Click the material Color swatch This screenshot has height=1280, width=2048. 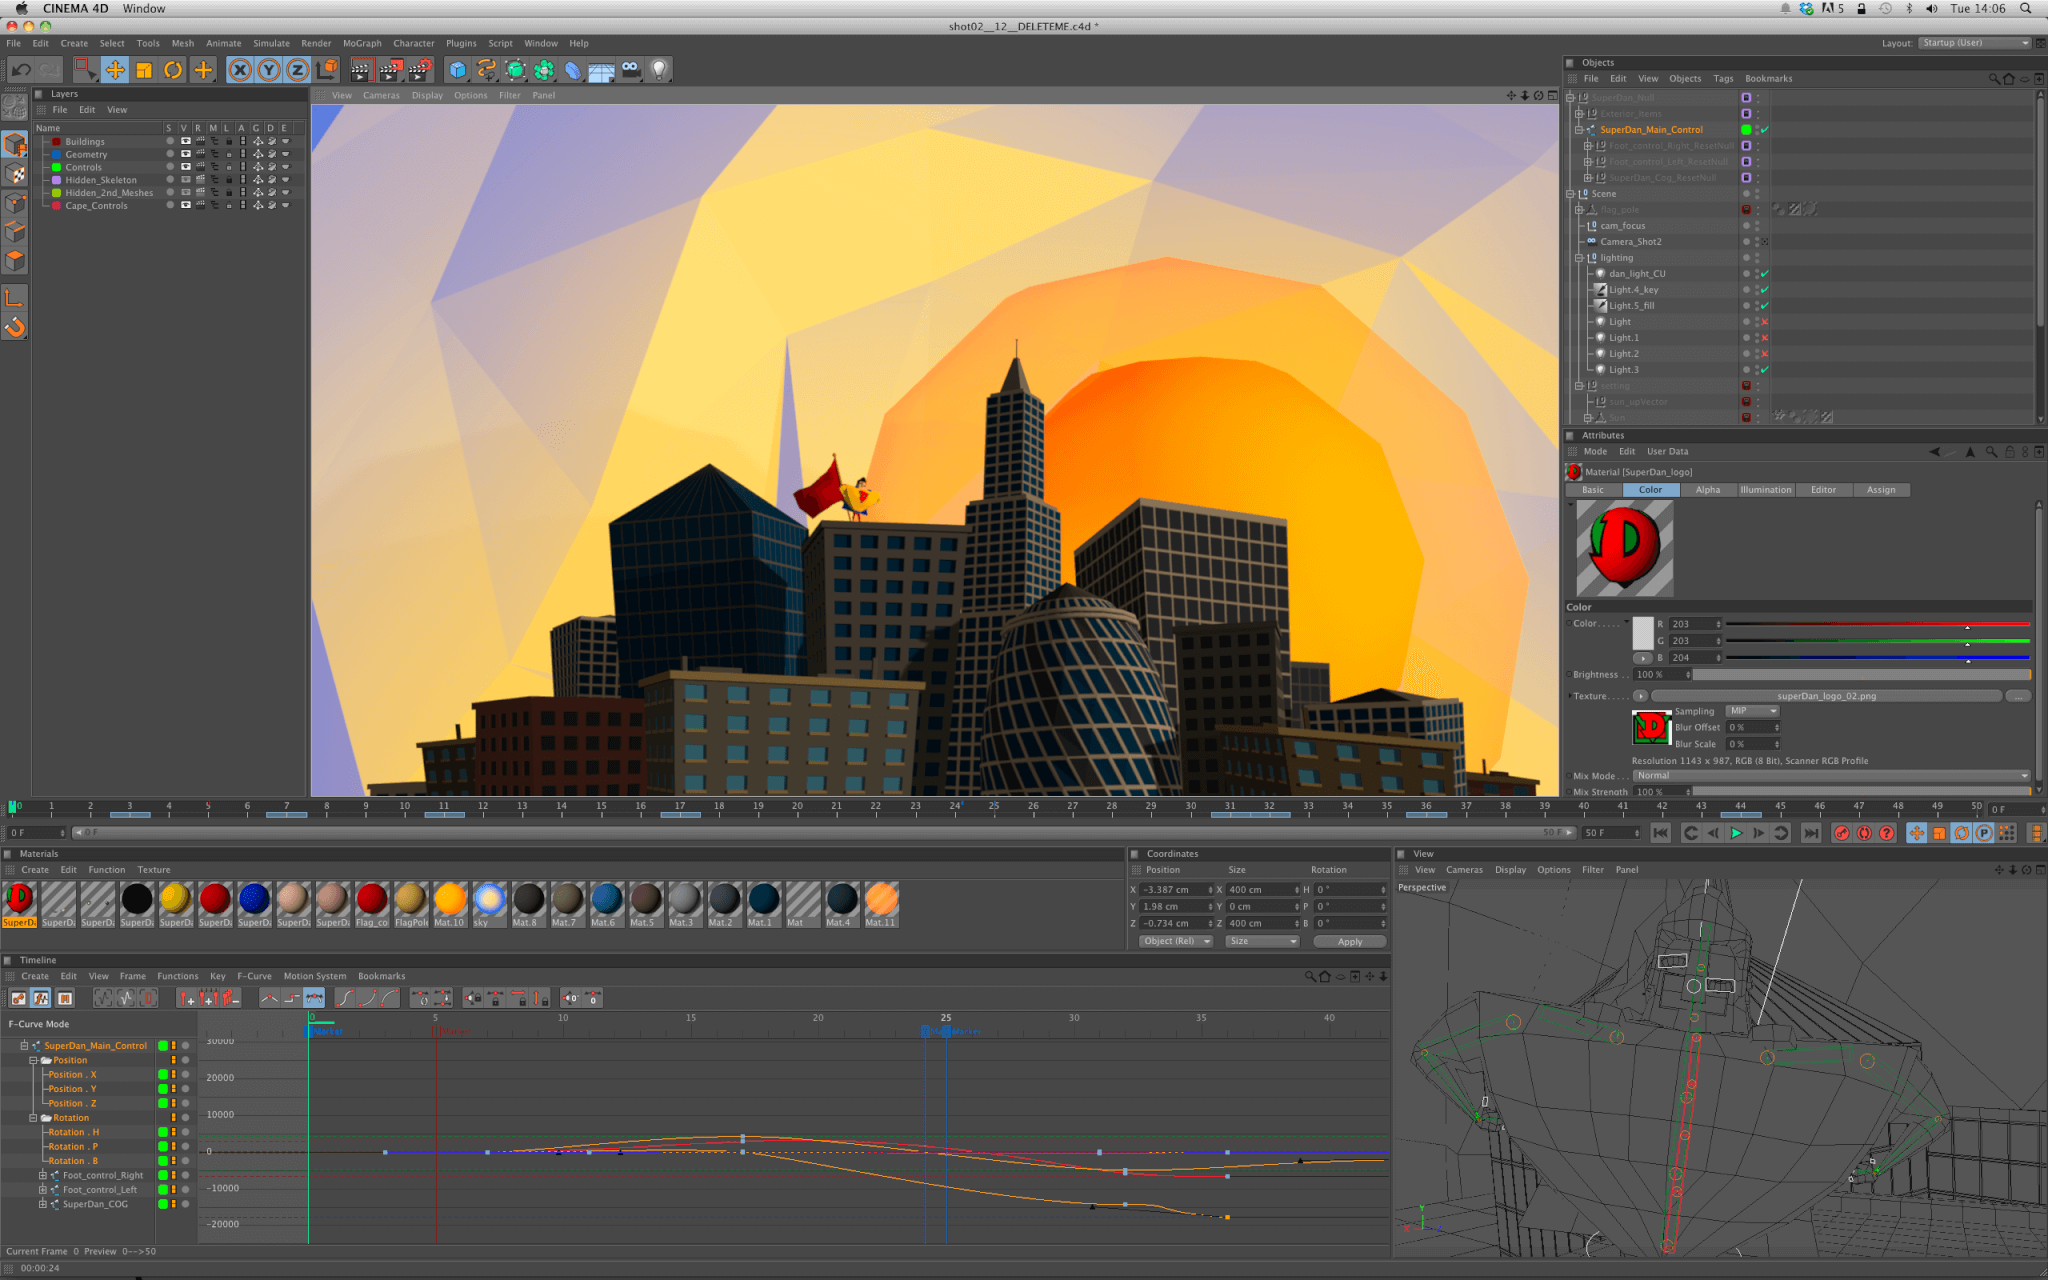pos(1642,634)
